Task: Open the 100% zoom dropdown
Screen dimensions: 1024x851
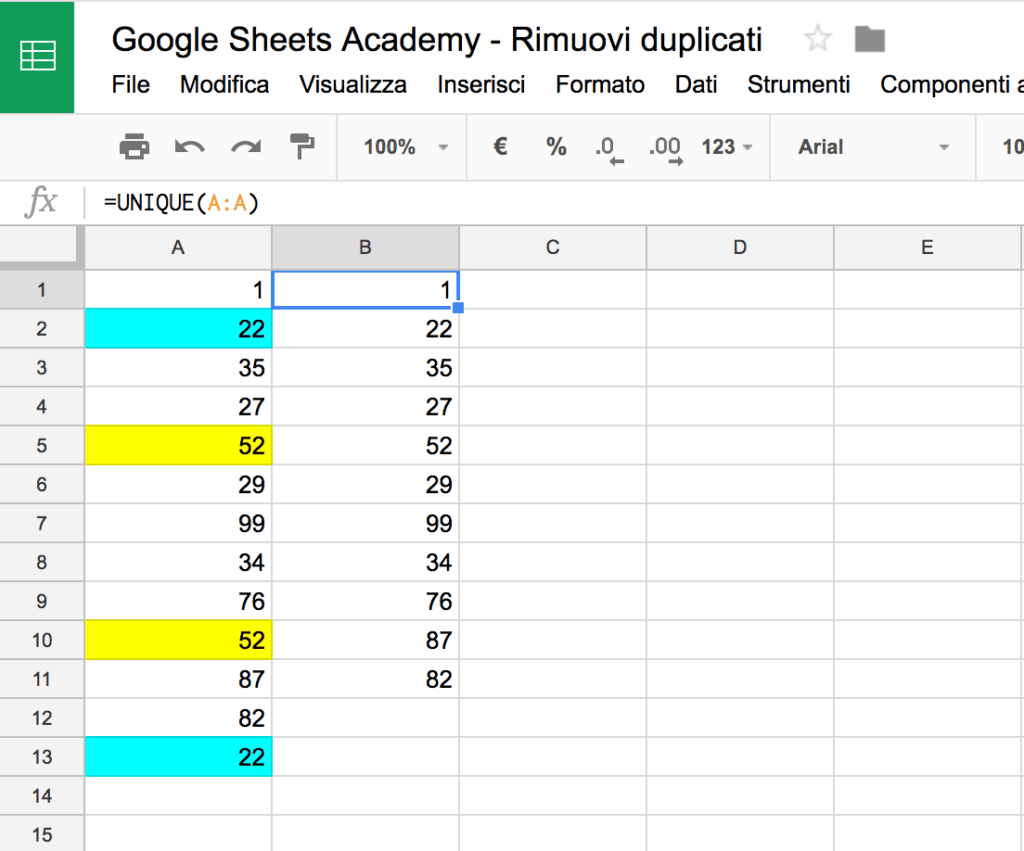Action: (406, 146)
